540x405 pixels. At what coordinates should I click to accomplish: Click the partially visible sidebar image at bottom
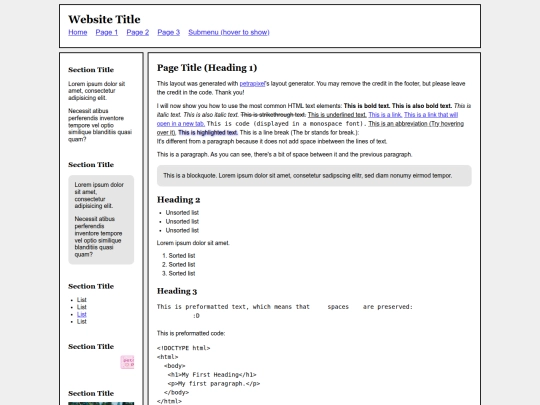[x=101, y=403]
